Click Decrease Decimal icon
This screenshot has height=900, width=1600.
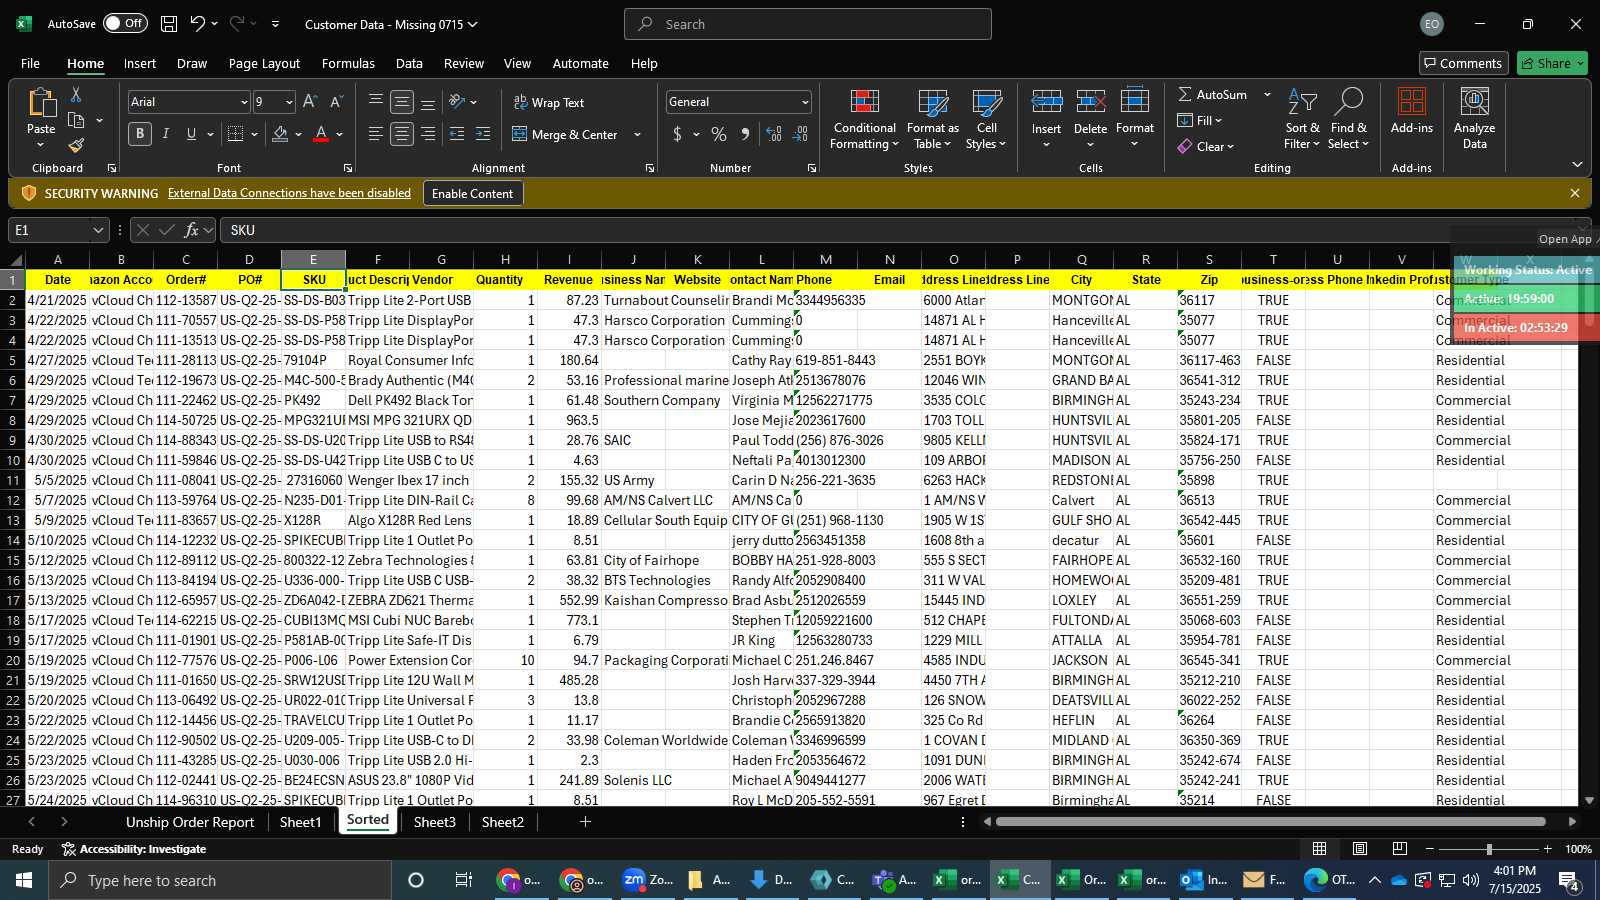(800, 134)
